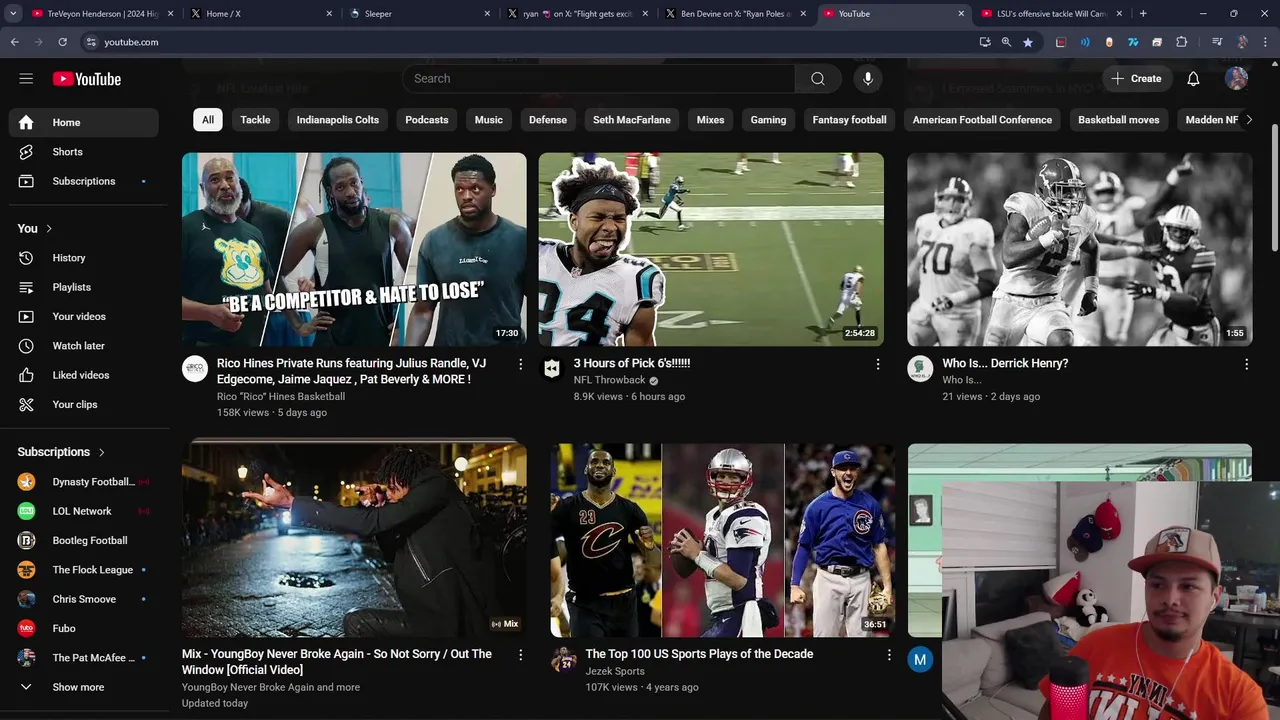Click the page vertical scrollbar
This screenshot has height=720, width=1280.
[1274, 185]
